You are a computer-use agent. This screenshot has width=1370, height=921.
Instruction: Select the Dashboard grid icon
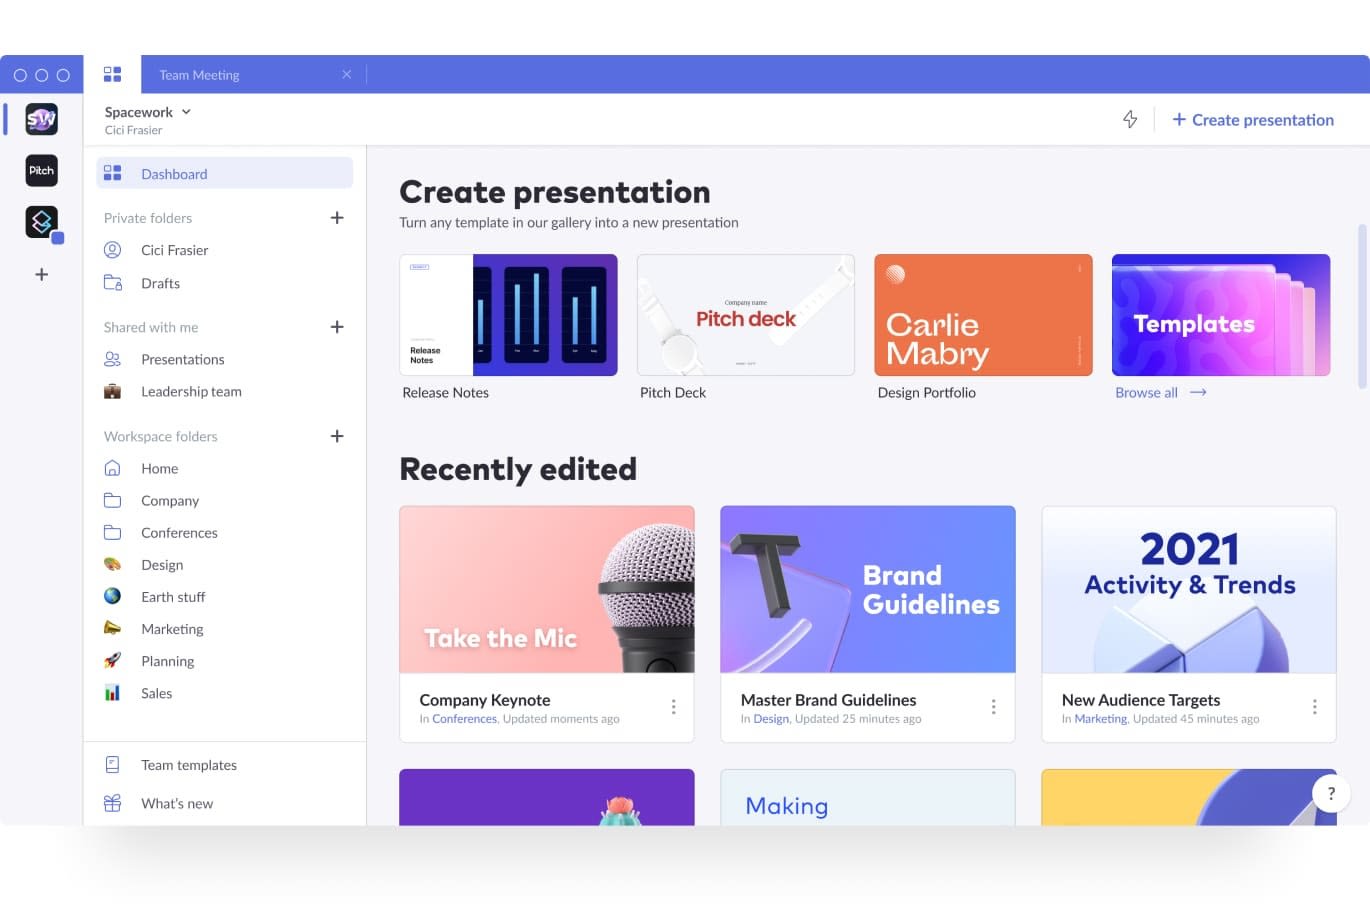point(113,172)
